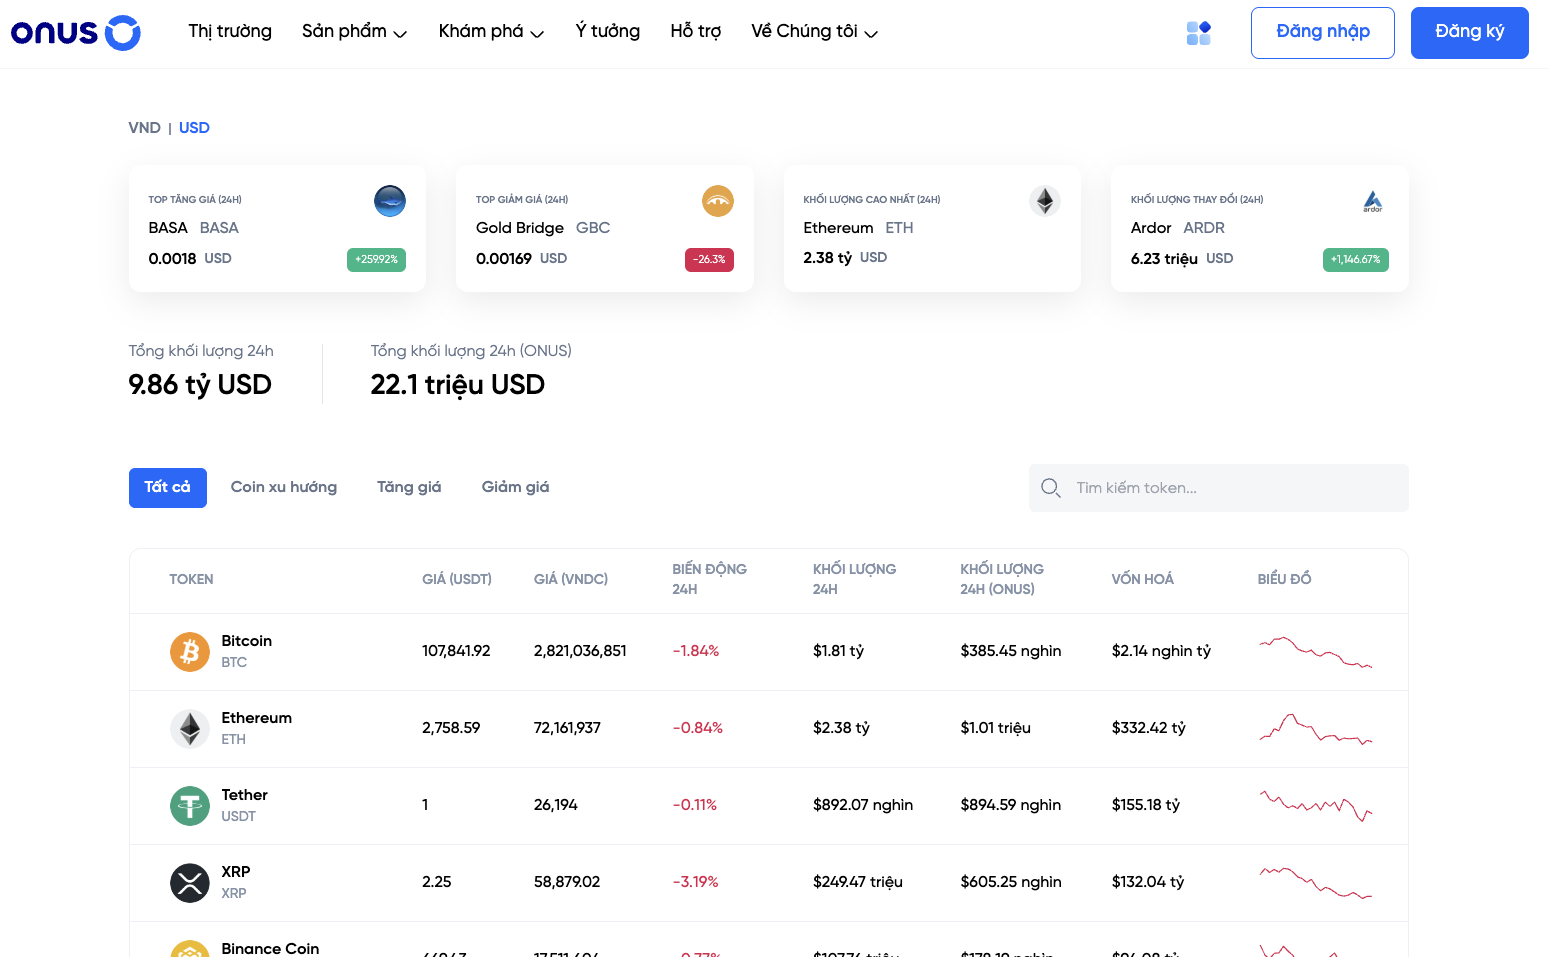Viewport: 1549px width, 957px height.
Task: Sort by BIẾN ĐỘNG 24H column header
Action: coord(709,579)
